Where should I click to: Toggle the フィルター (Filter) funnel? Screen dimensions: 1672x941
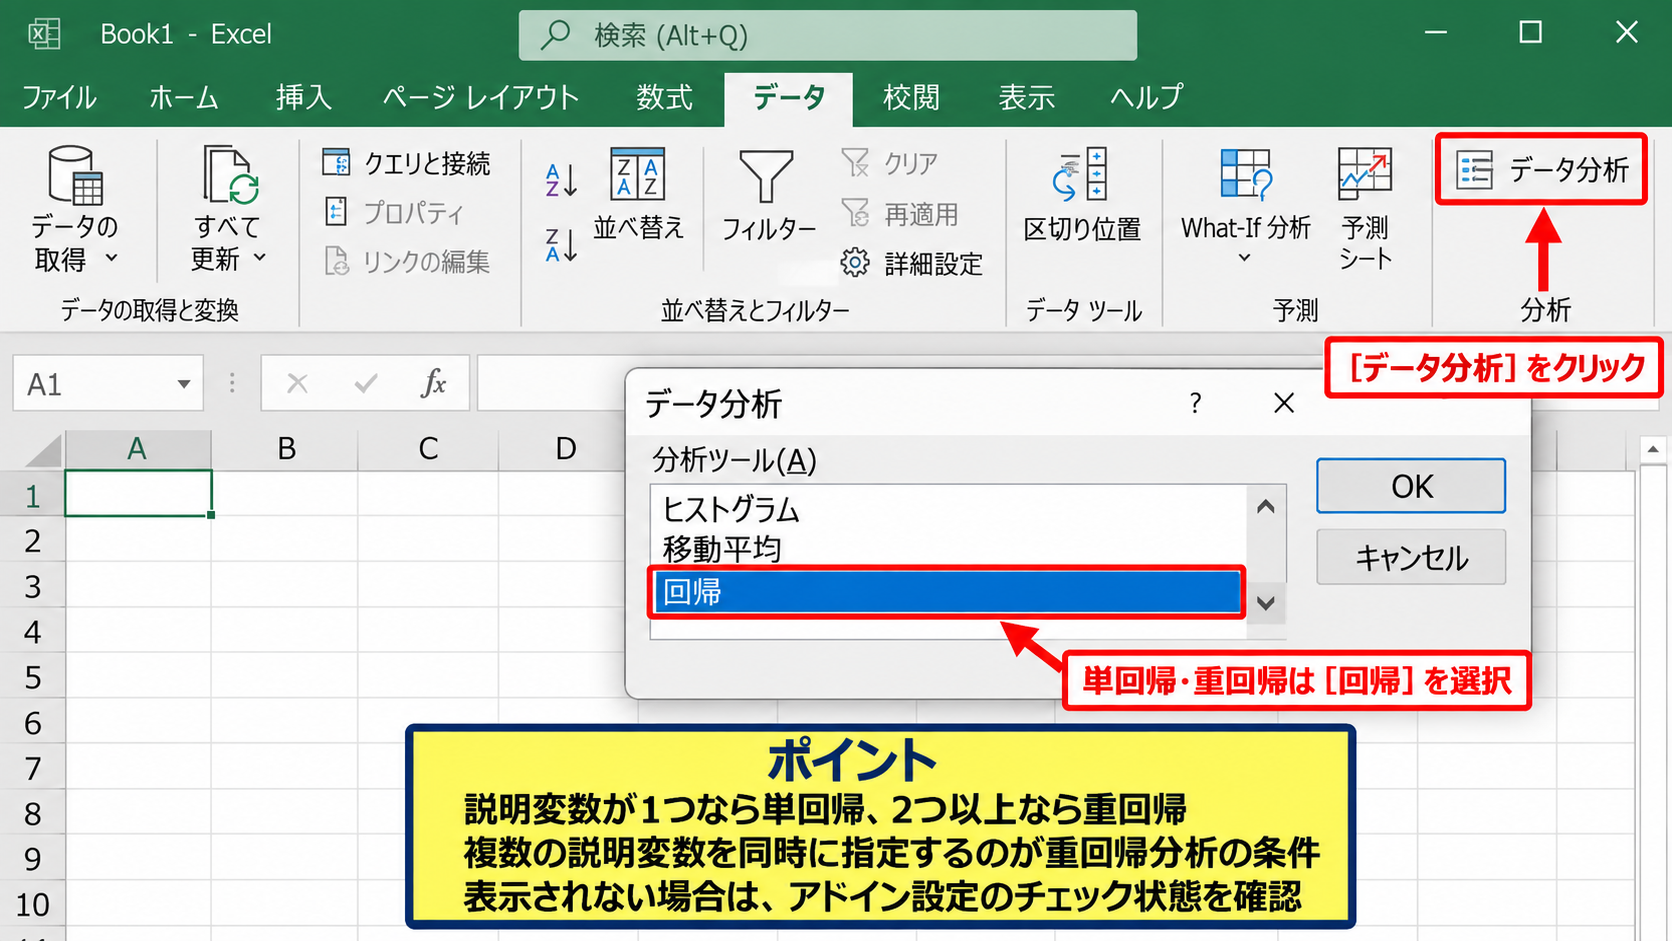pos(767,195)
